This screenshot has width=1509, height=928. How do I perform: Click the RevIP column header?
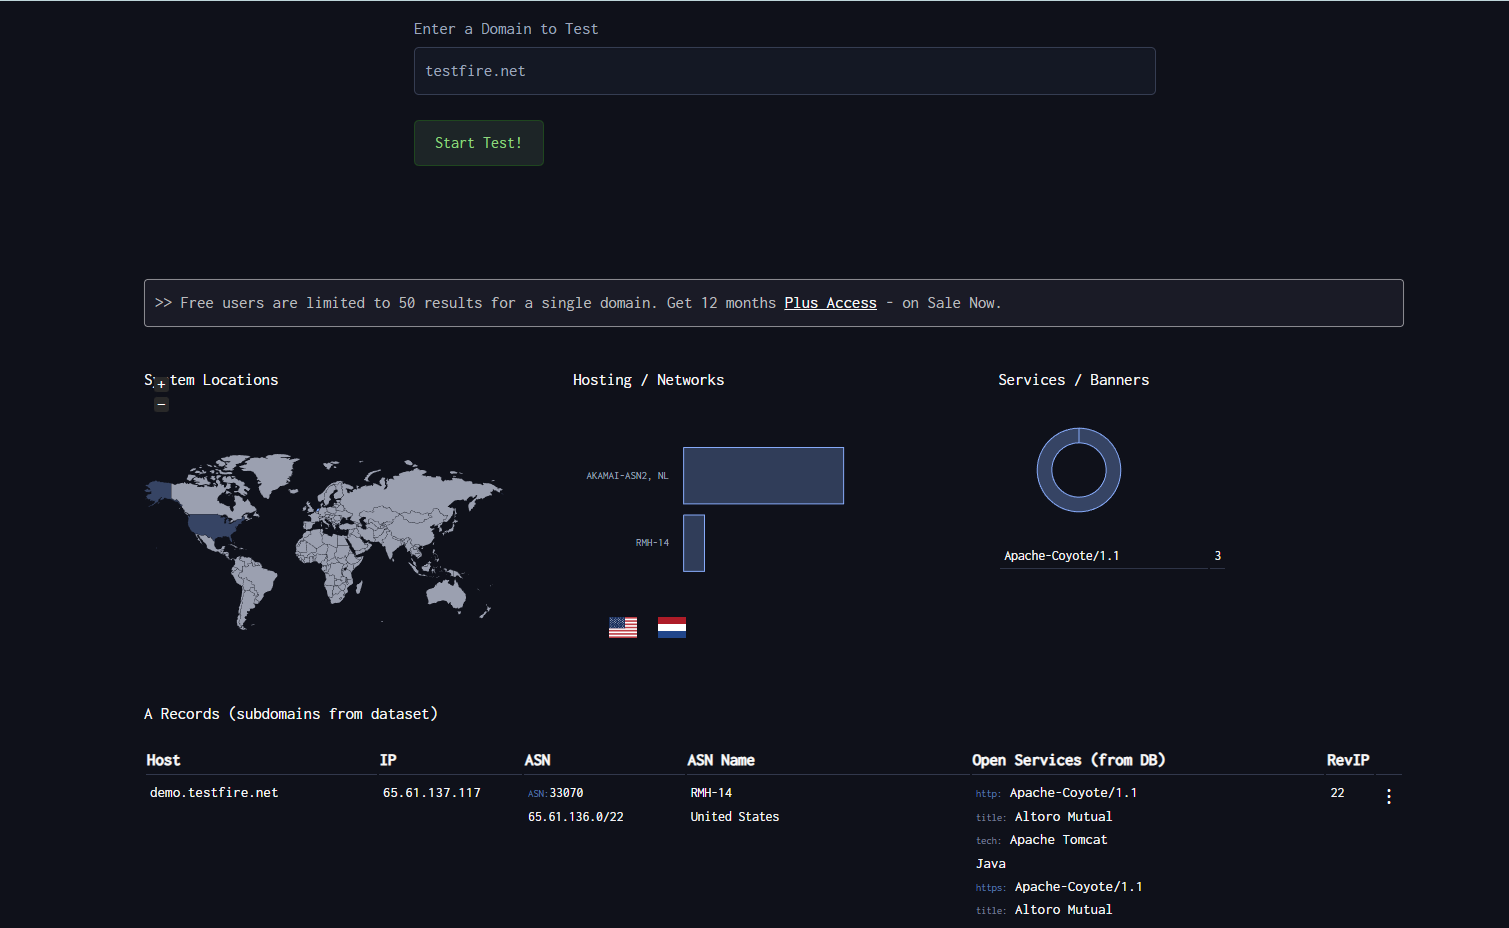1347,760
